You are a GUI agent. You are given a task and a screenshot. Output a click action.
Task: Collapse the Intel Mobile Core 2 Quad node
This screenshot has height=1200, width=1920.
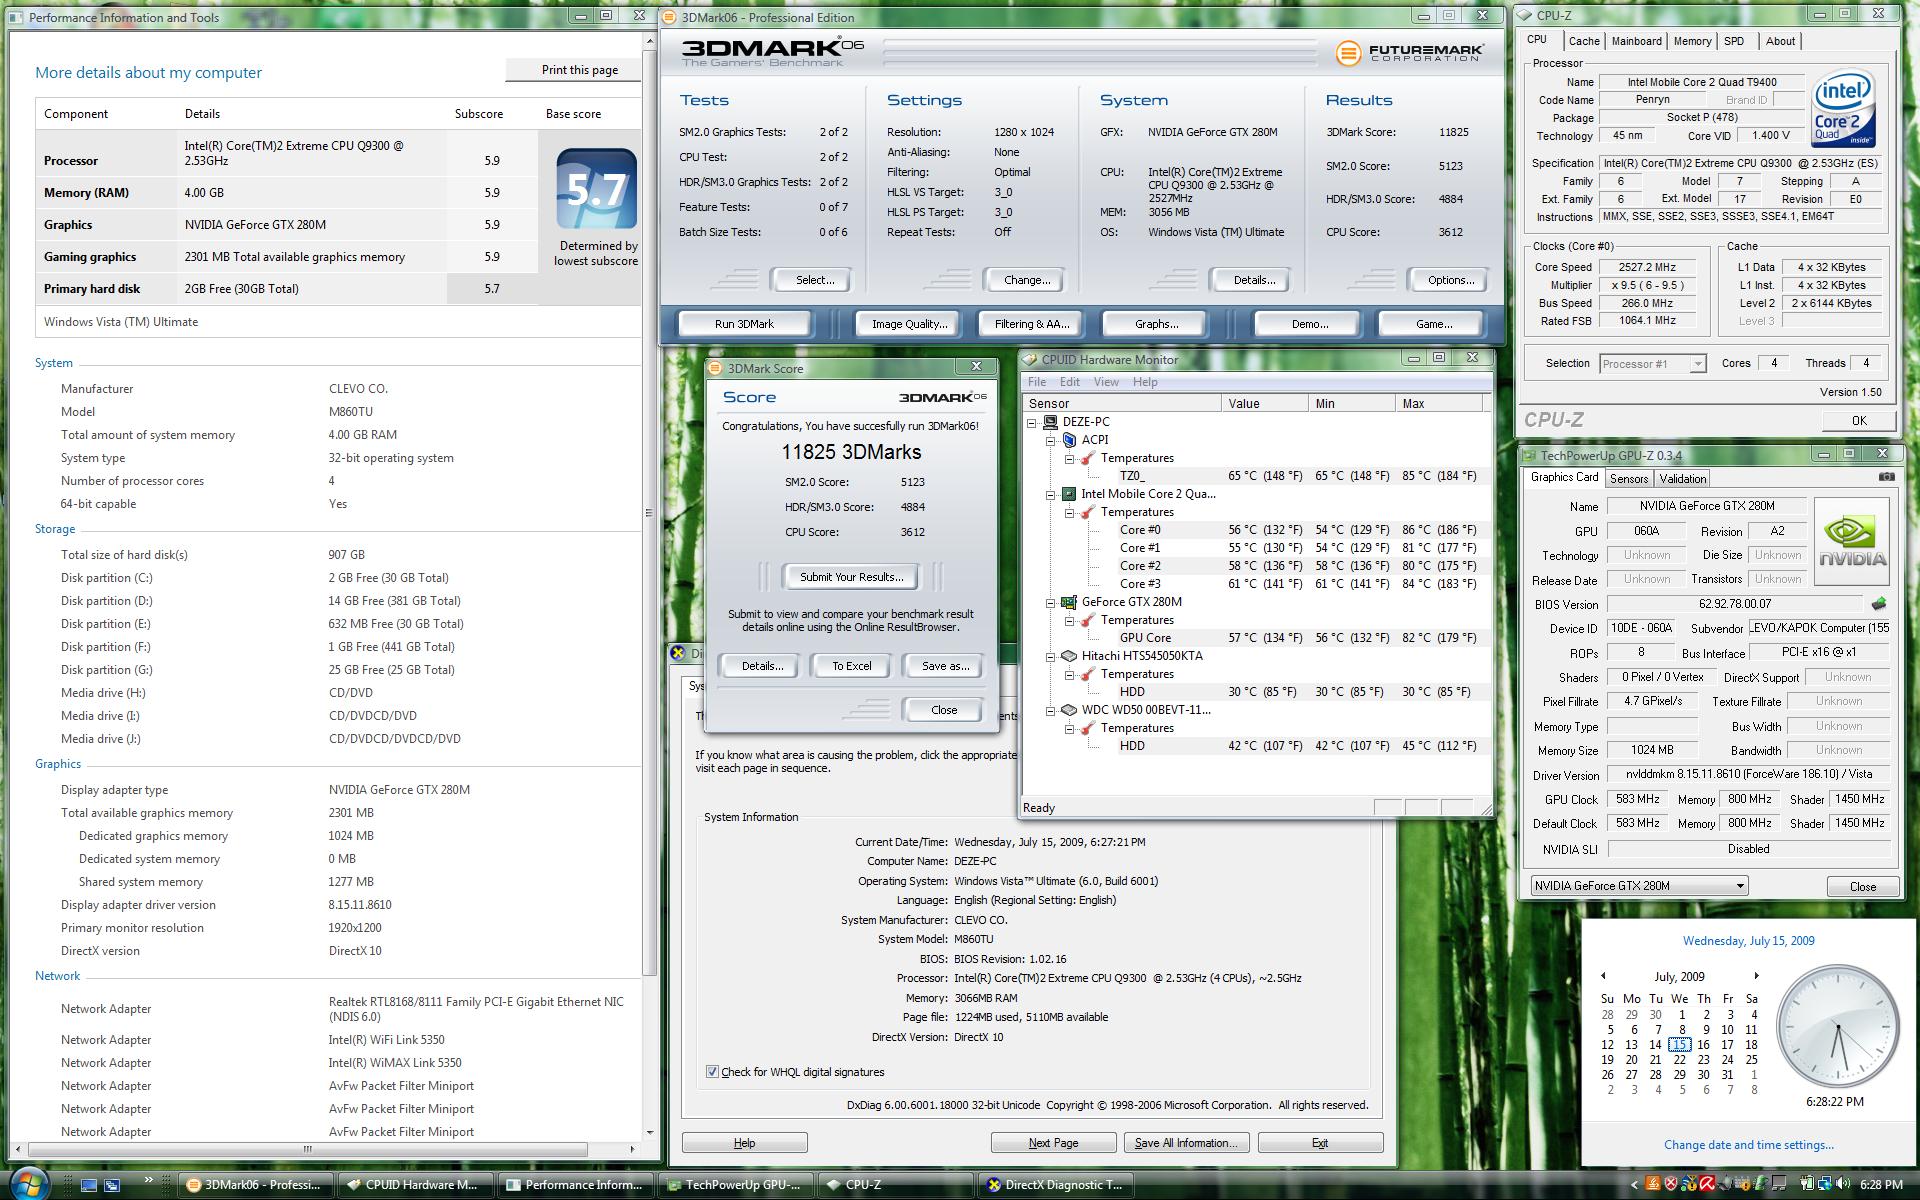click(1050, 494)
